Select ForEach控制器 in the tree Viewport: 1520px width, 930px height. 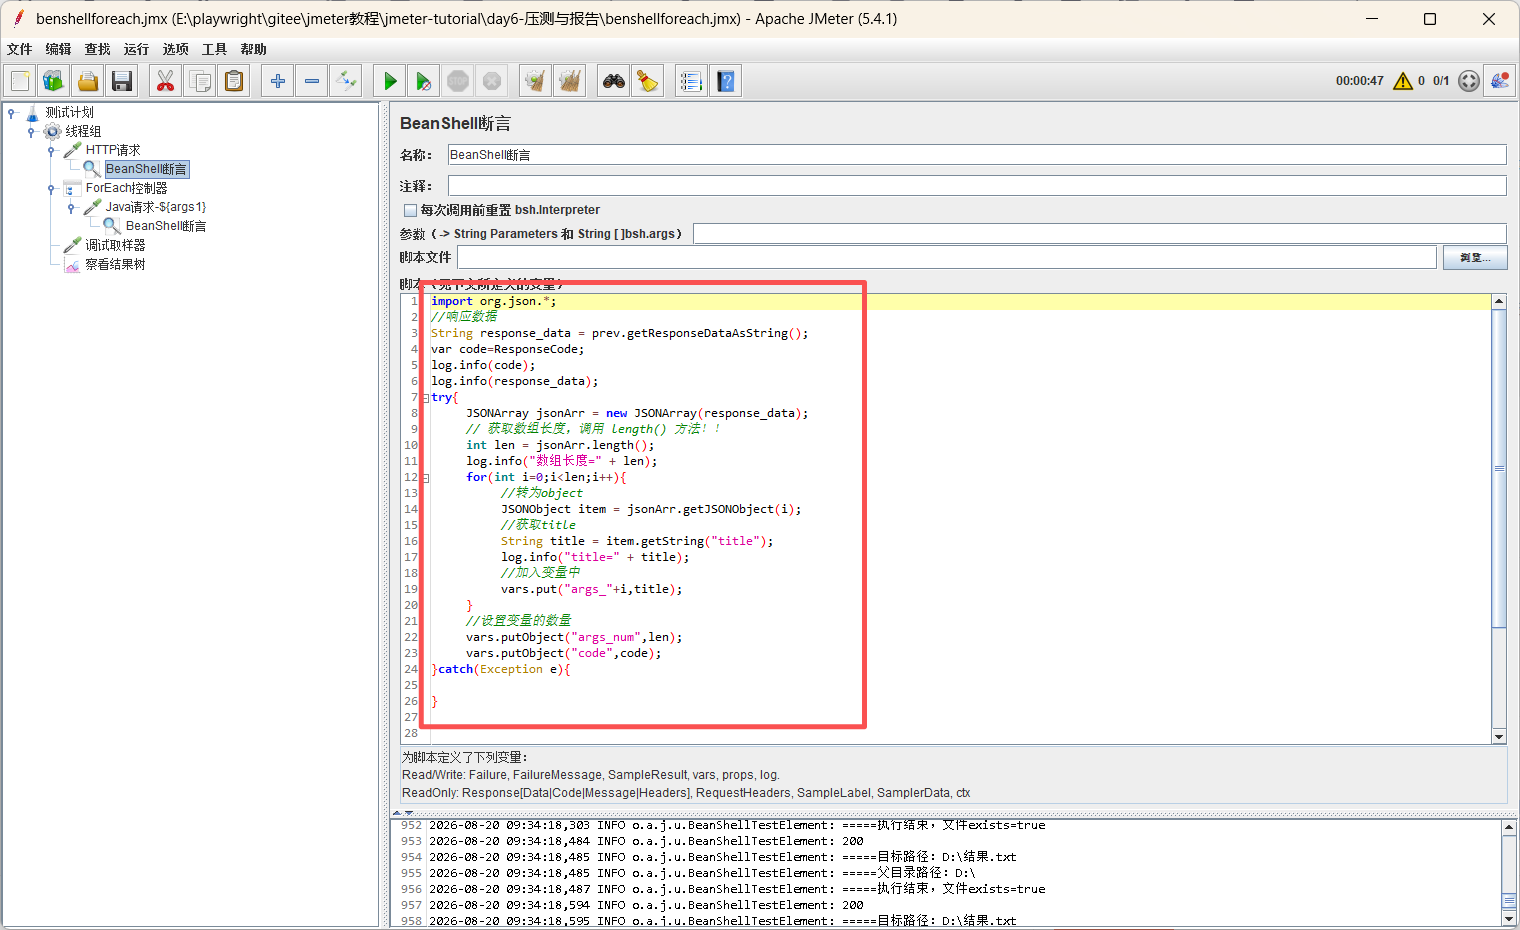coord(126,188)
